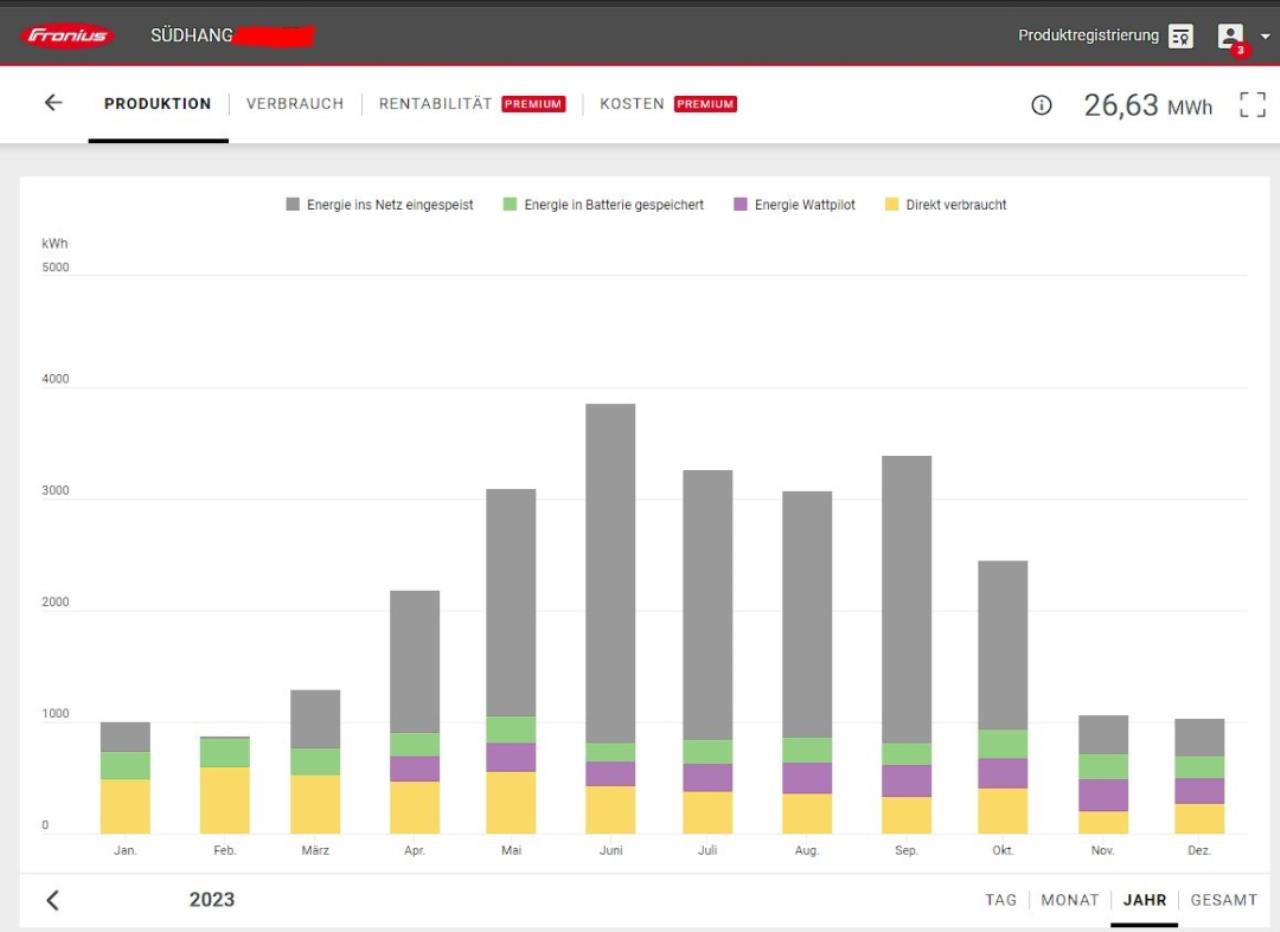The image size is (1280, 932).
Task: Open the user account profile icon
Action: [x=1230, y=36]
